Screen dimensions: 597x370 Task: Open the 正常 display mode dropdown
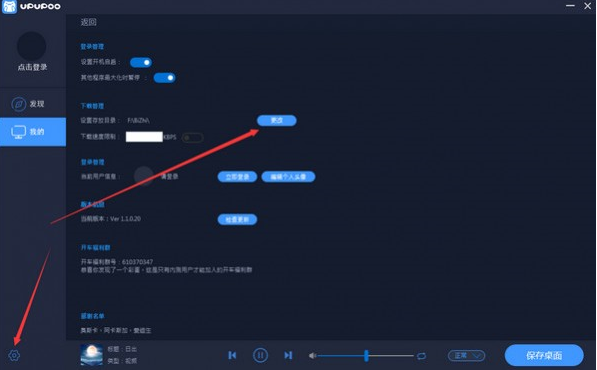[x=466, y=356]
